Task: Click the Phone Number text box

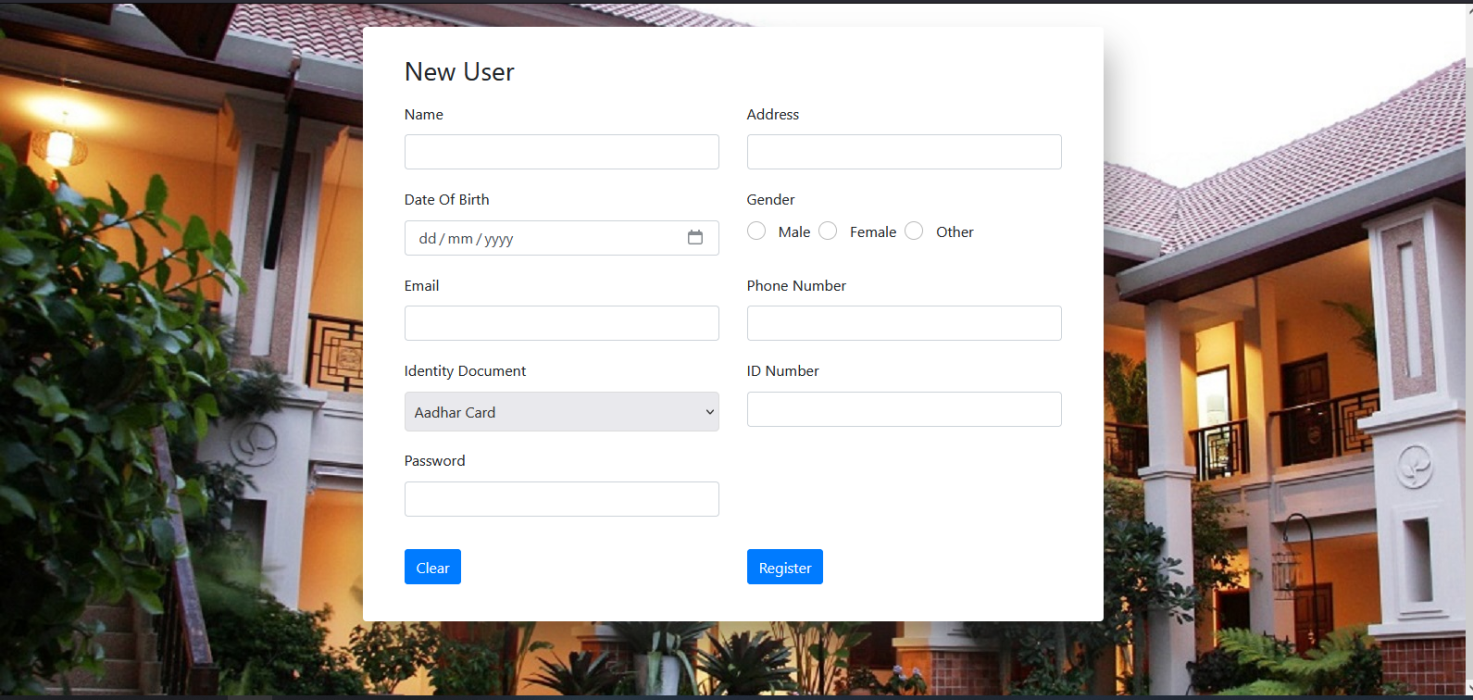Action: coord(903,323)
